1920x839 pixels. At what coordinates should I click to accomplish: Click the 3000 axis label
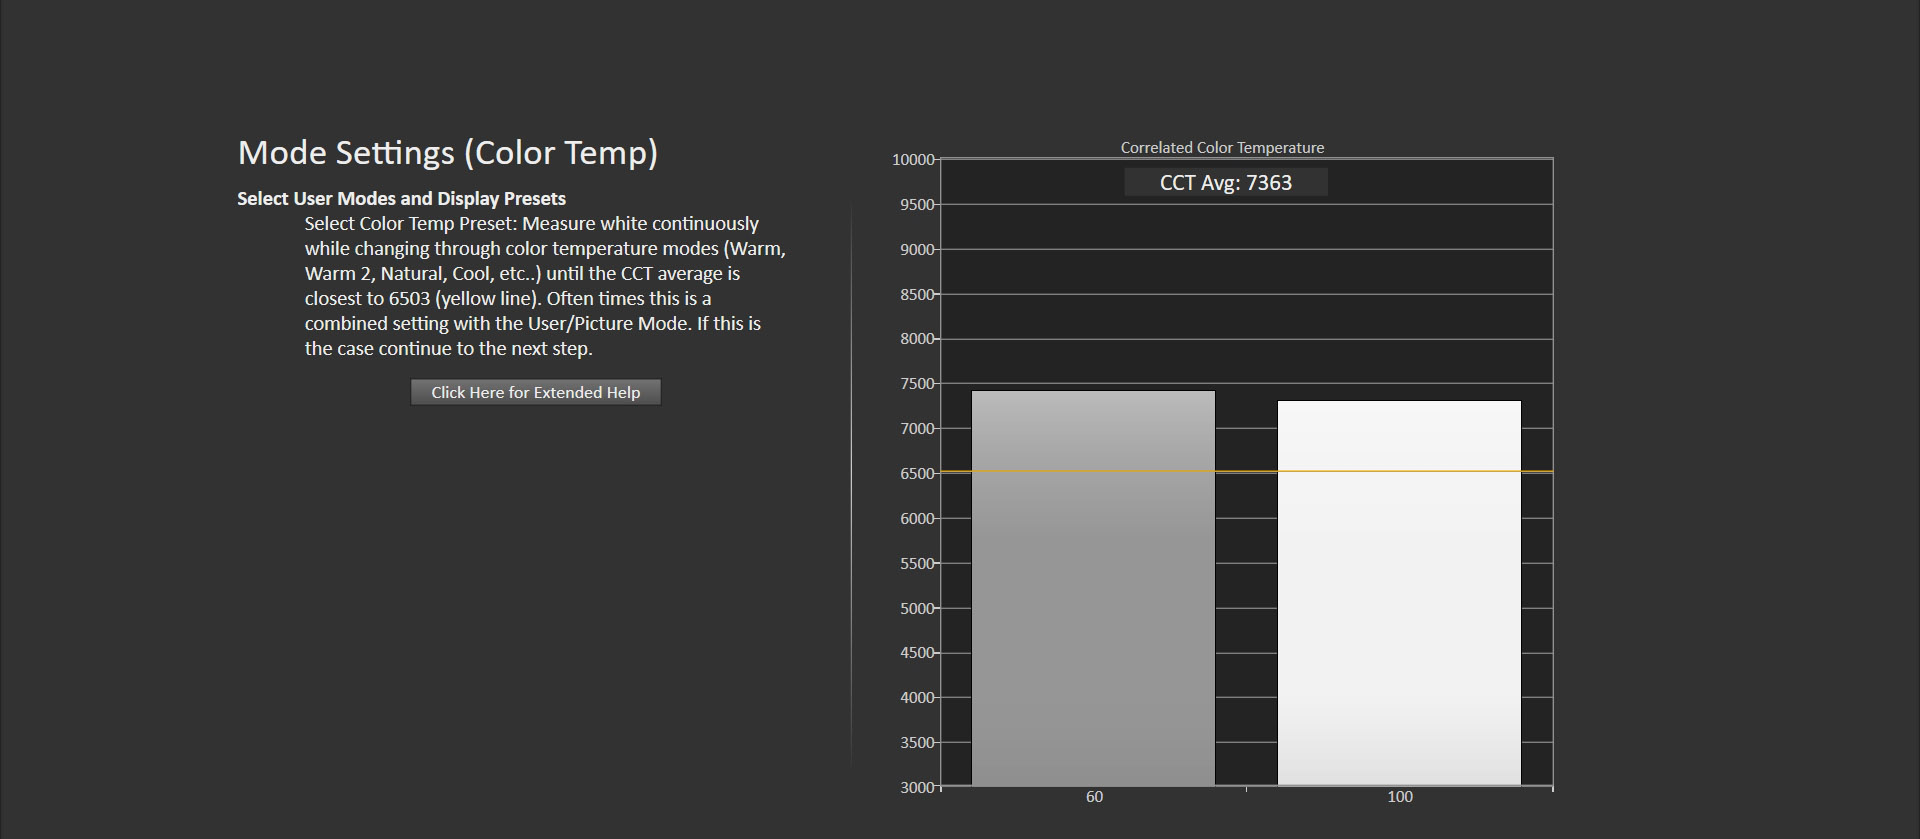click(917, 787)
